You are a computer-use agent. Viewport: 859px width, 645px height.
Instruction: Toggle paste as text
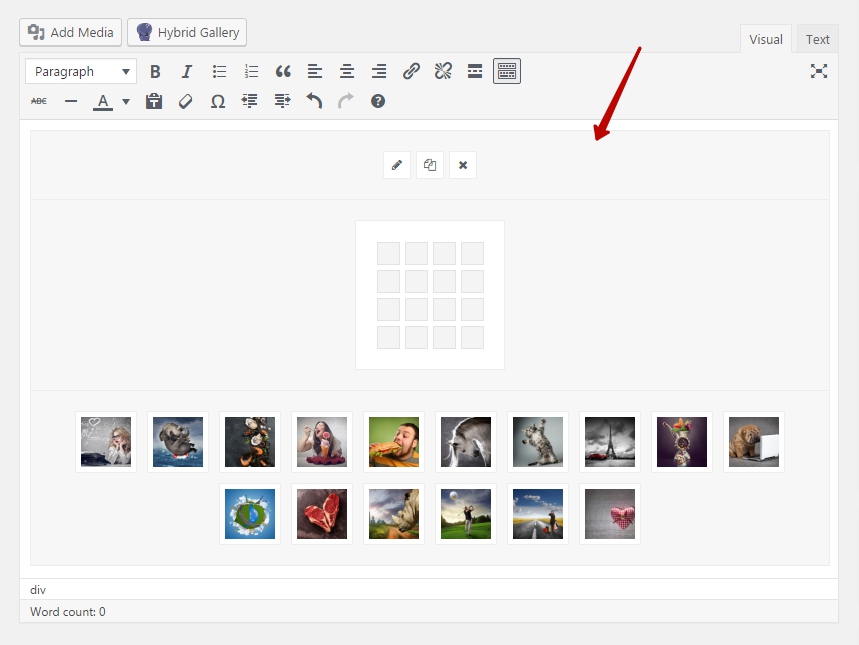point(154,101)
